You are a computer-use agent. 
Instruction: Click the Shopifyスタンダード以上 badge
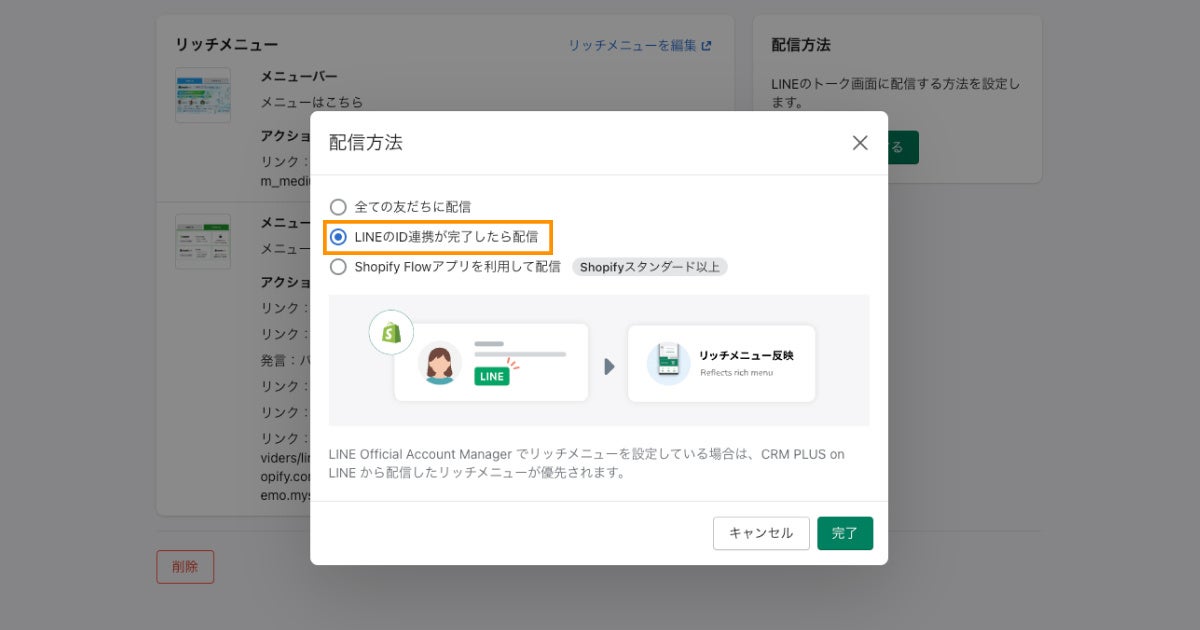(x=650, y=268)
